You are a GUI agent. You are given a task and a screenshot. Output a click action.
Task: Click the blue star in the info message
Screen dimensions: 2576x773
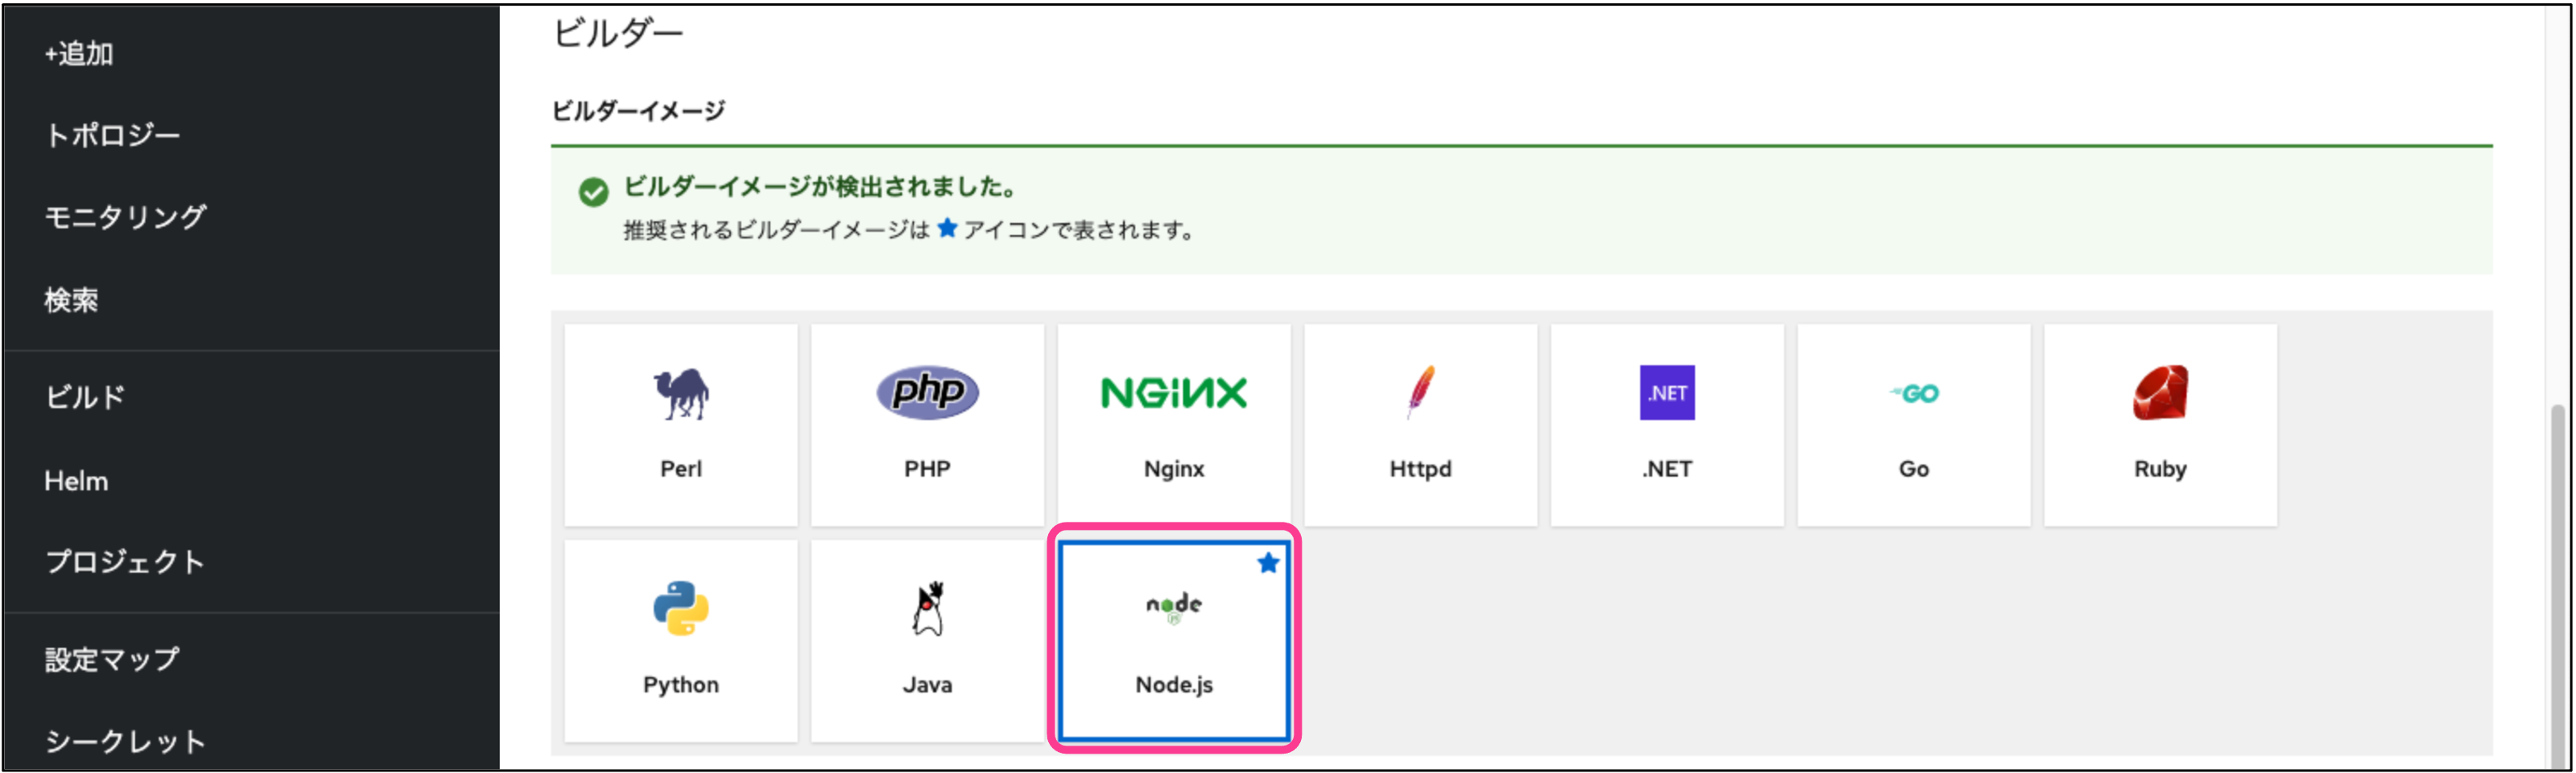point(947,228)
